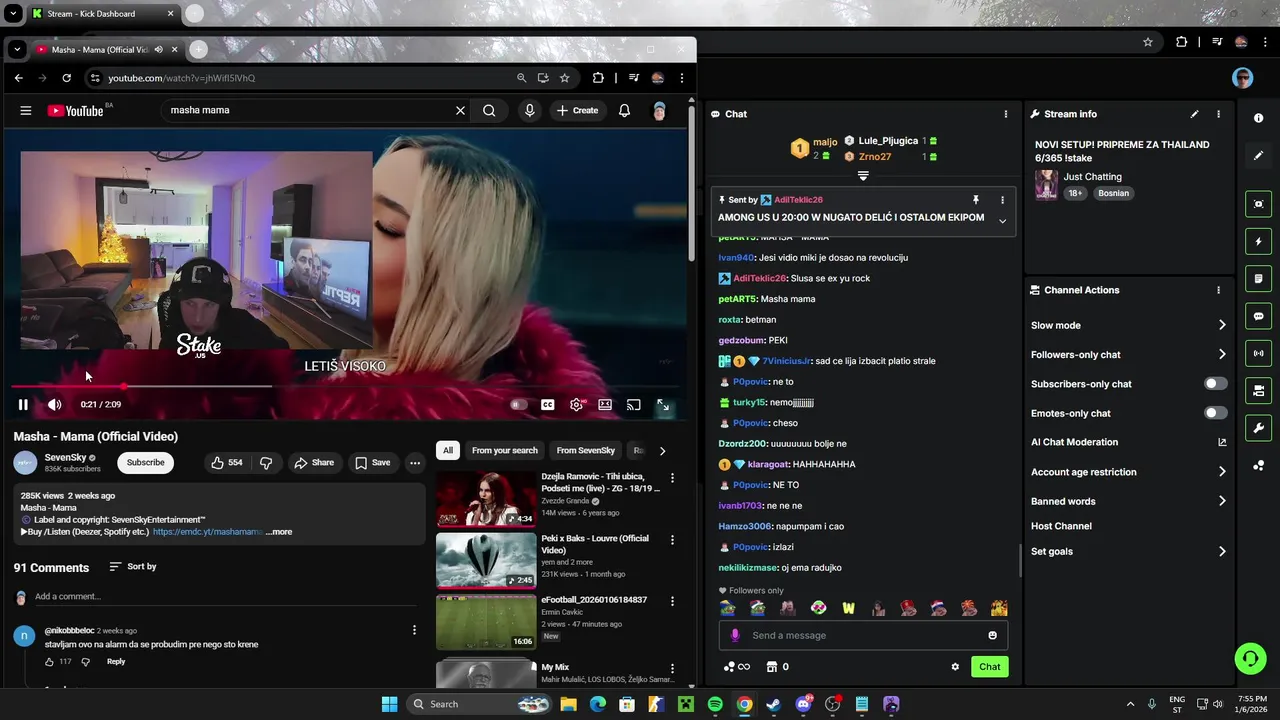The width and height of the screenshot is (1280, 720).
Task: Click the Windows Start button
Action: (389, 705)
